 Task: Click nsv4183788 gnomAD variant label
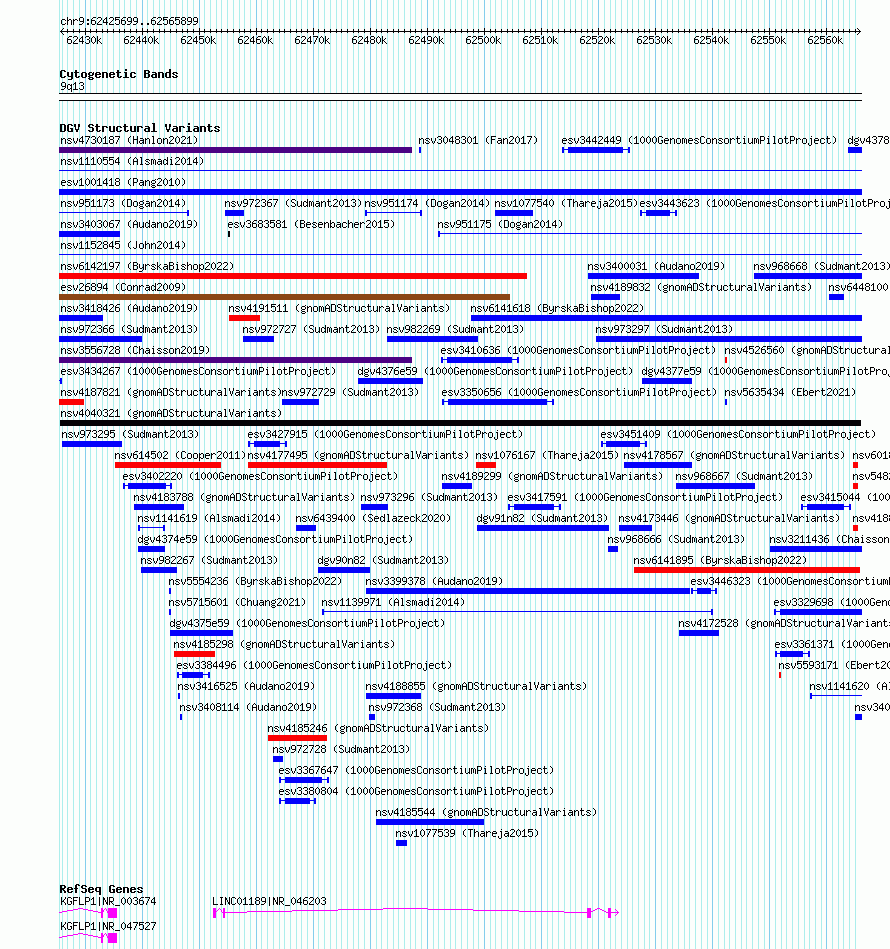(244, 497)
